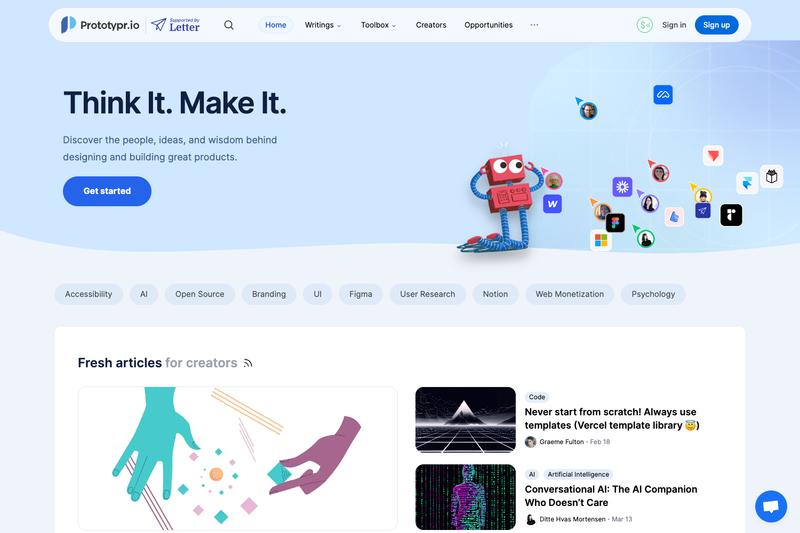Go to the Home nav tab
Image resolution: width=800 pixels, height=533 pixels.
click(276, 25)
